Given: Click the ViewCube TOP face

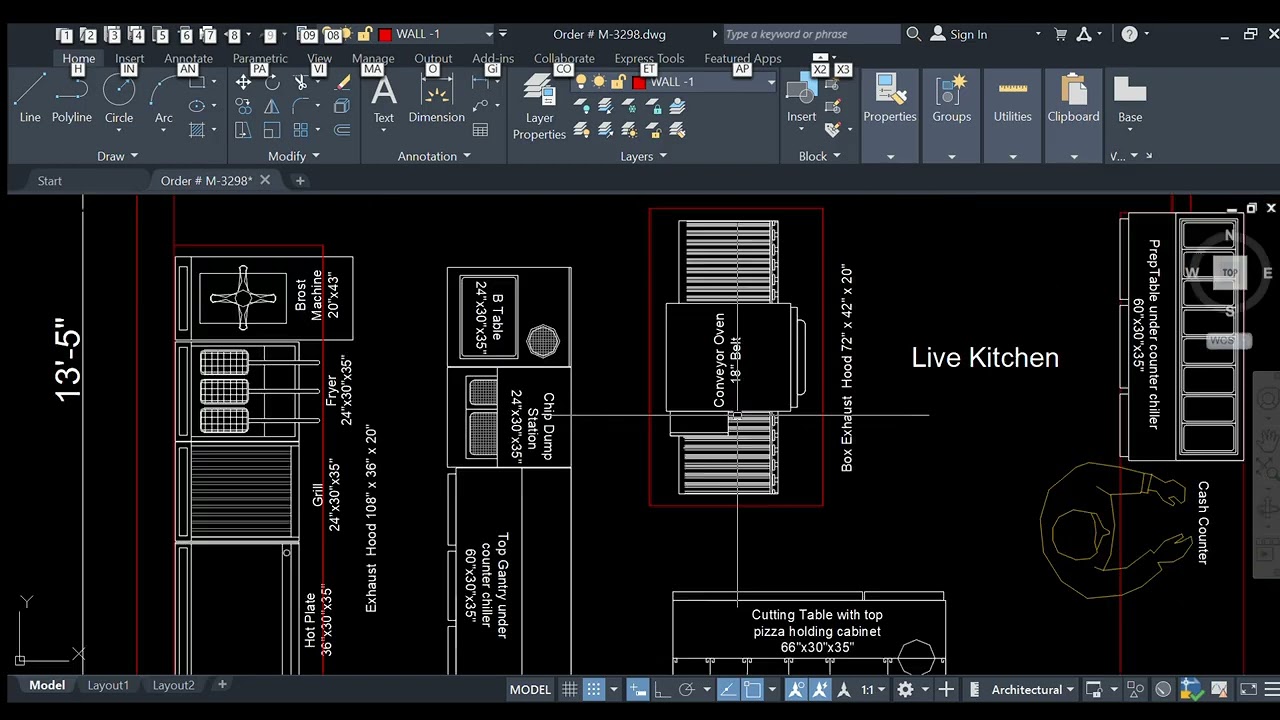Looking at the screenshot, I should (1229, 272).
